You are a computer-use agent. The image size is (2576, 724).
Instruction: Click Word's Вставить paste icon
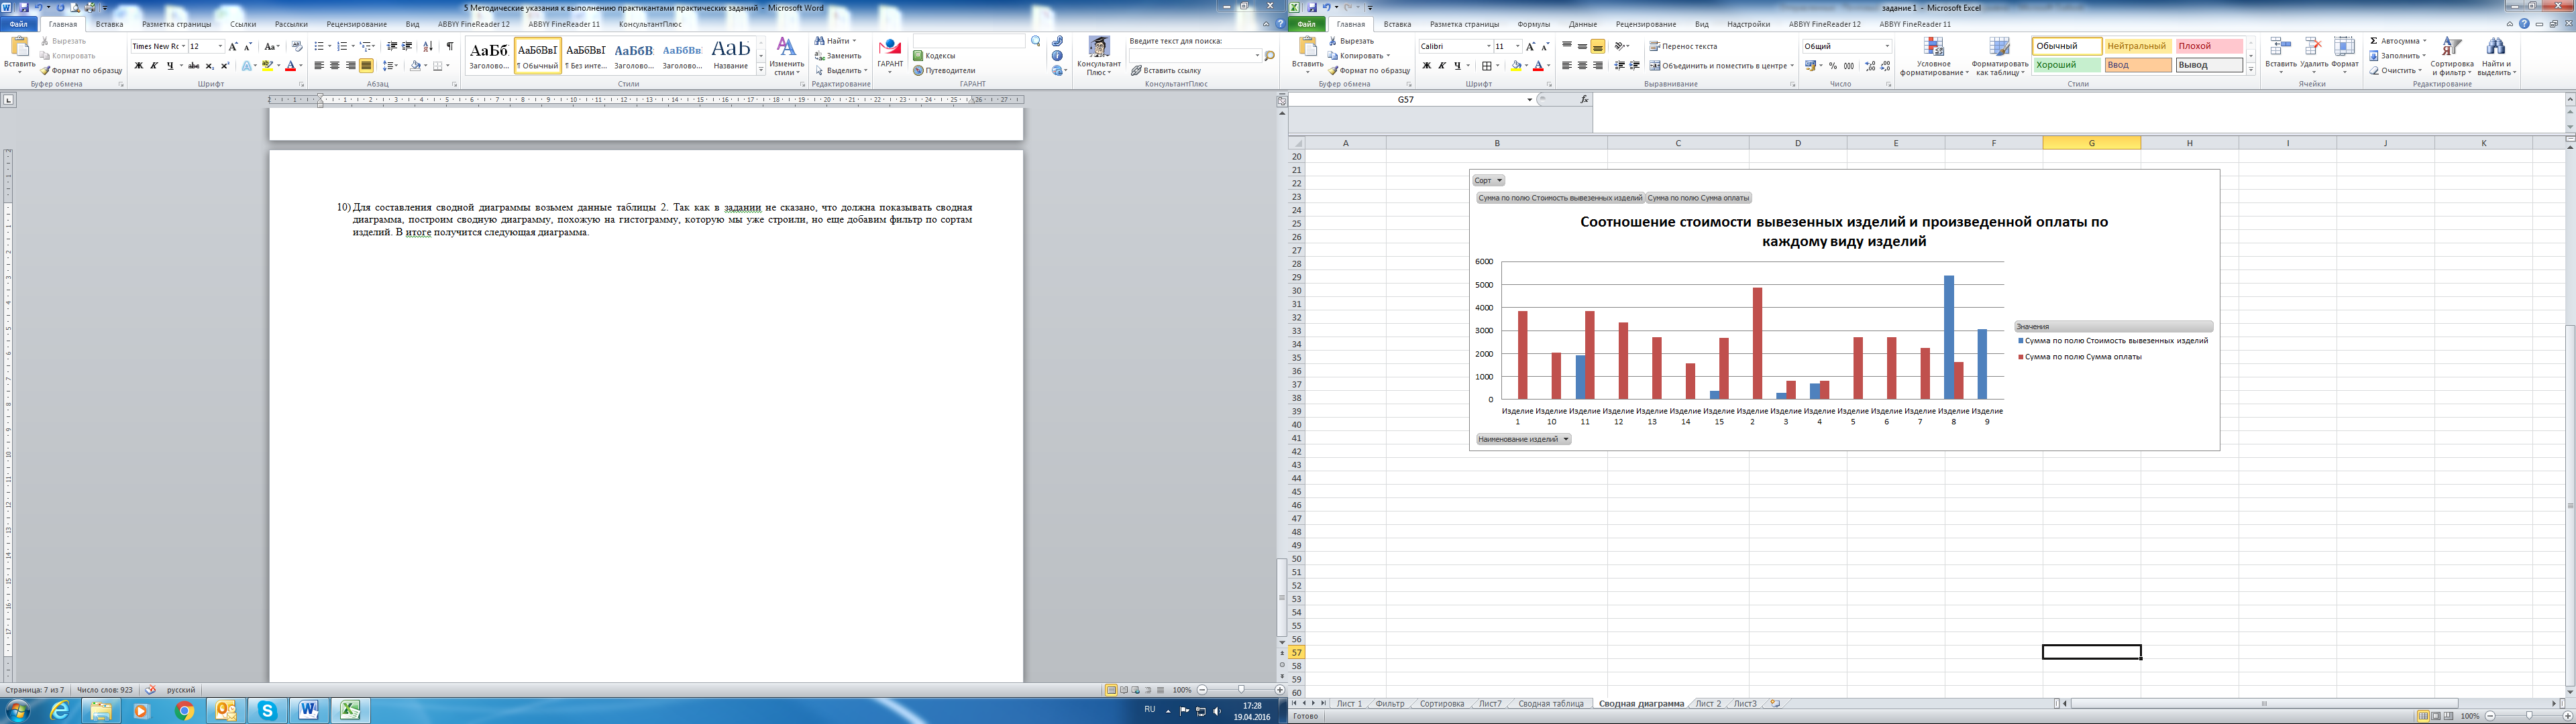click(x=19, y=47)
